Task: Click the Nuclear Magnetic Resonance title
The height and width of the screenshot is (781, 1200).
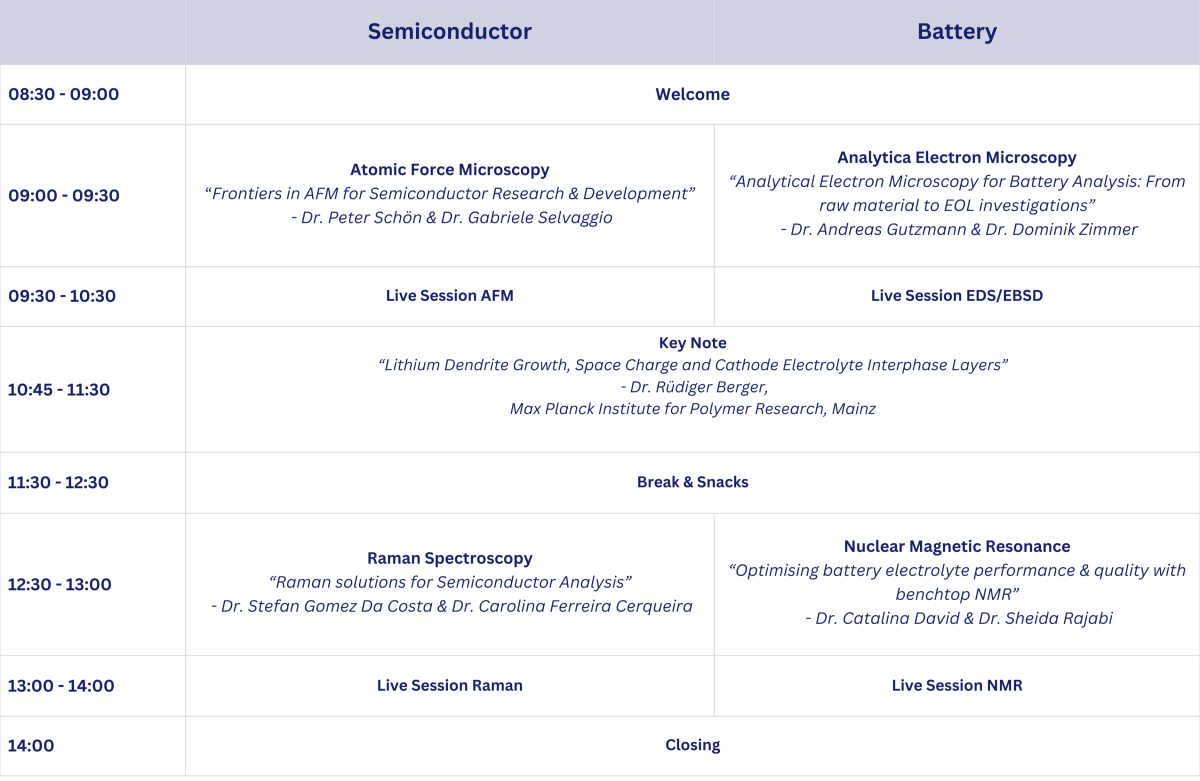Action: [x=956, y=546]
